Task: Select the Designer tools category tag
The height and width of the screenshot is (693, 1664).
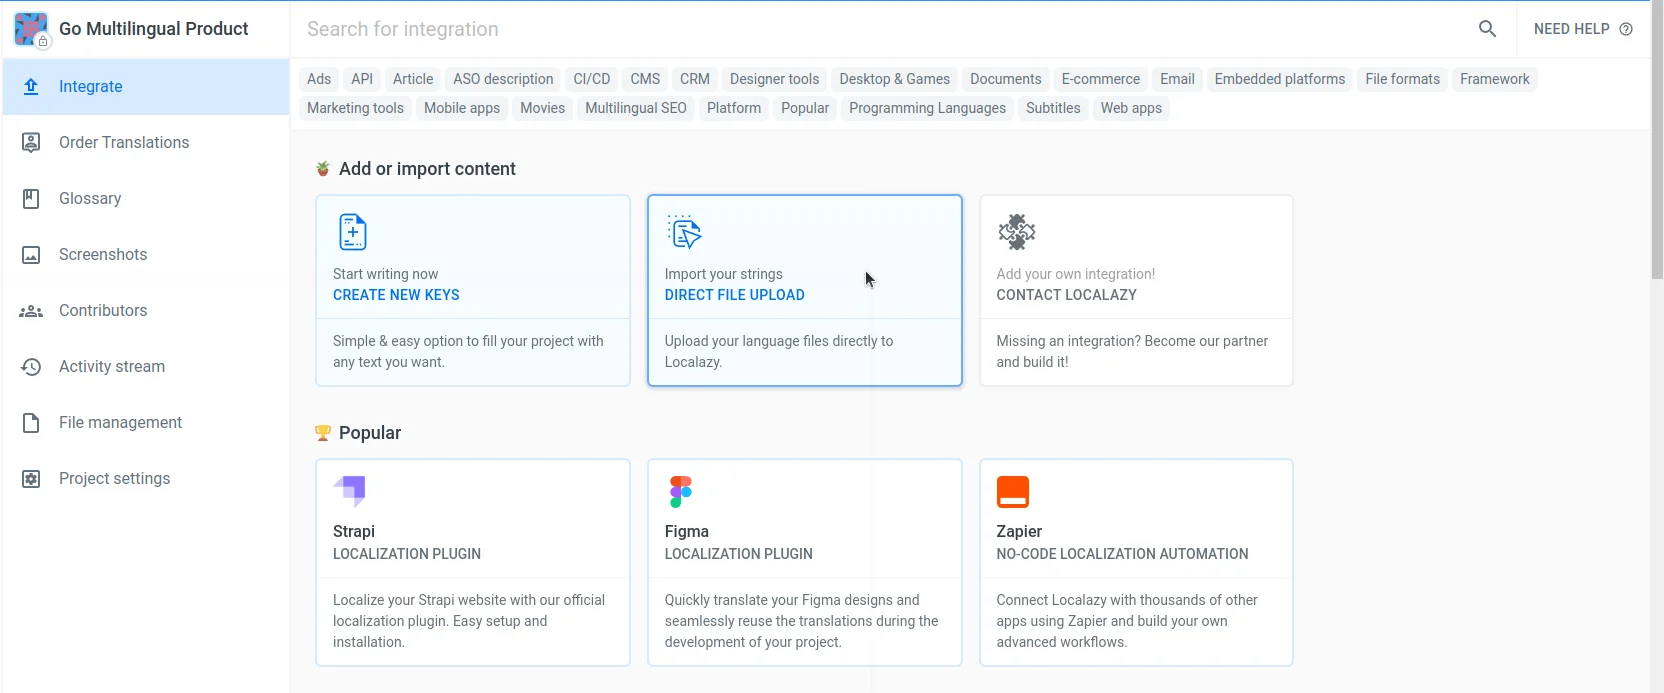Action: pyautogui.click(x=774, y=79)
